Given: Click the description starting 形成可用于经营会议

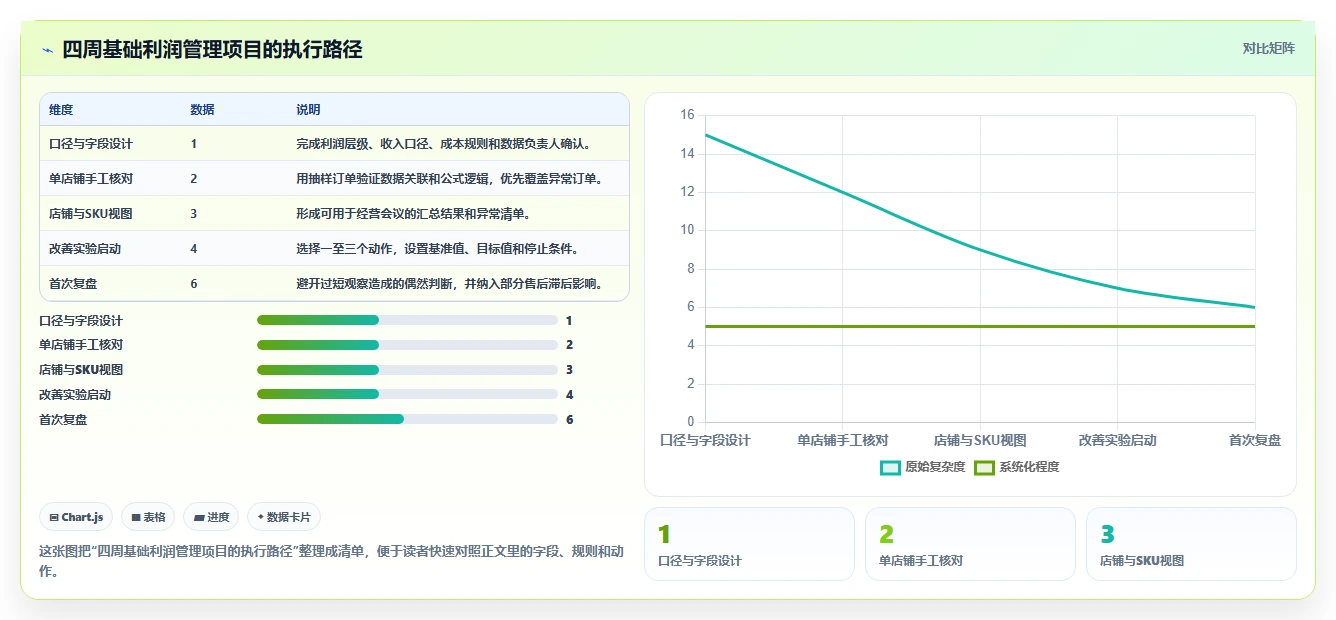Looking at the screenshot, I should (413, 214).
